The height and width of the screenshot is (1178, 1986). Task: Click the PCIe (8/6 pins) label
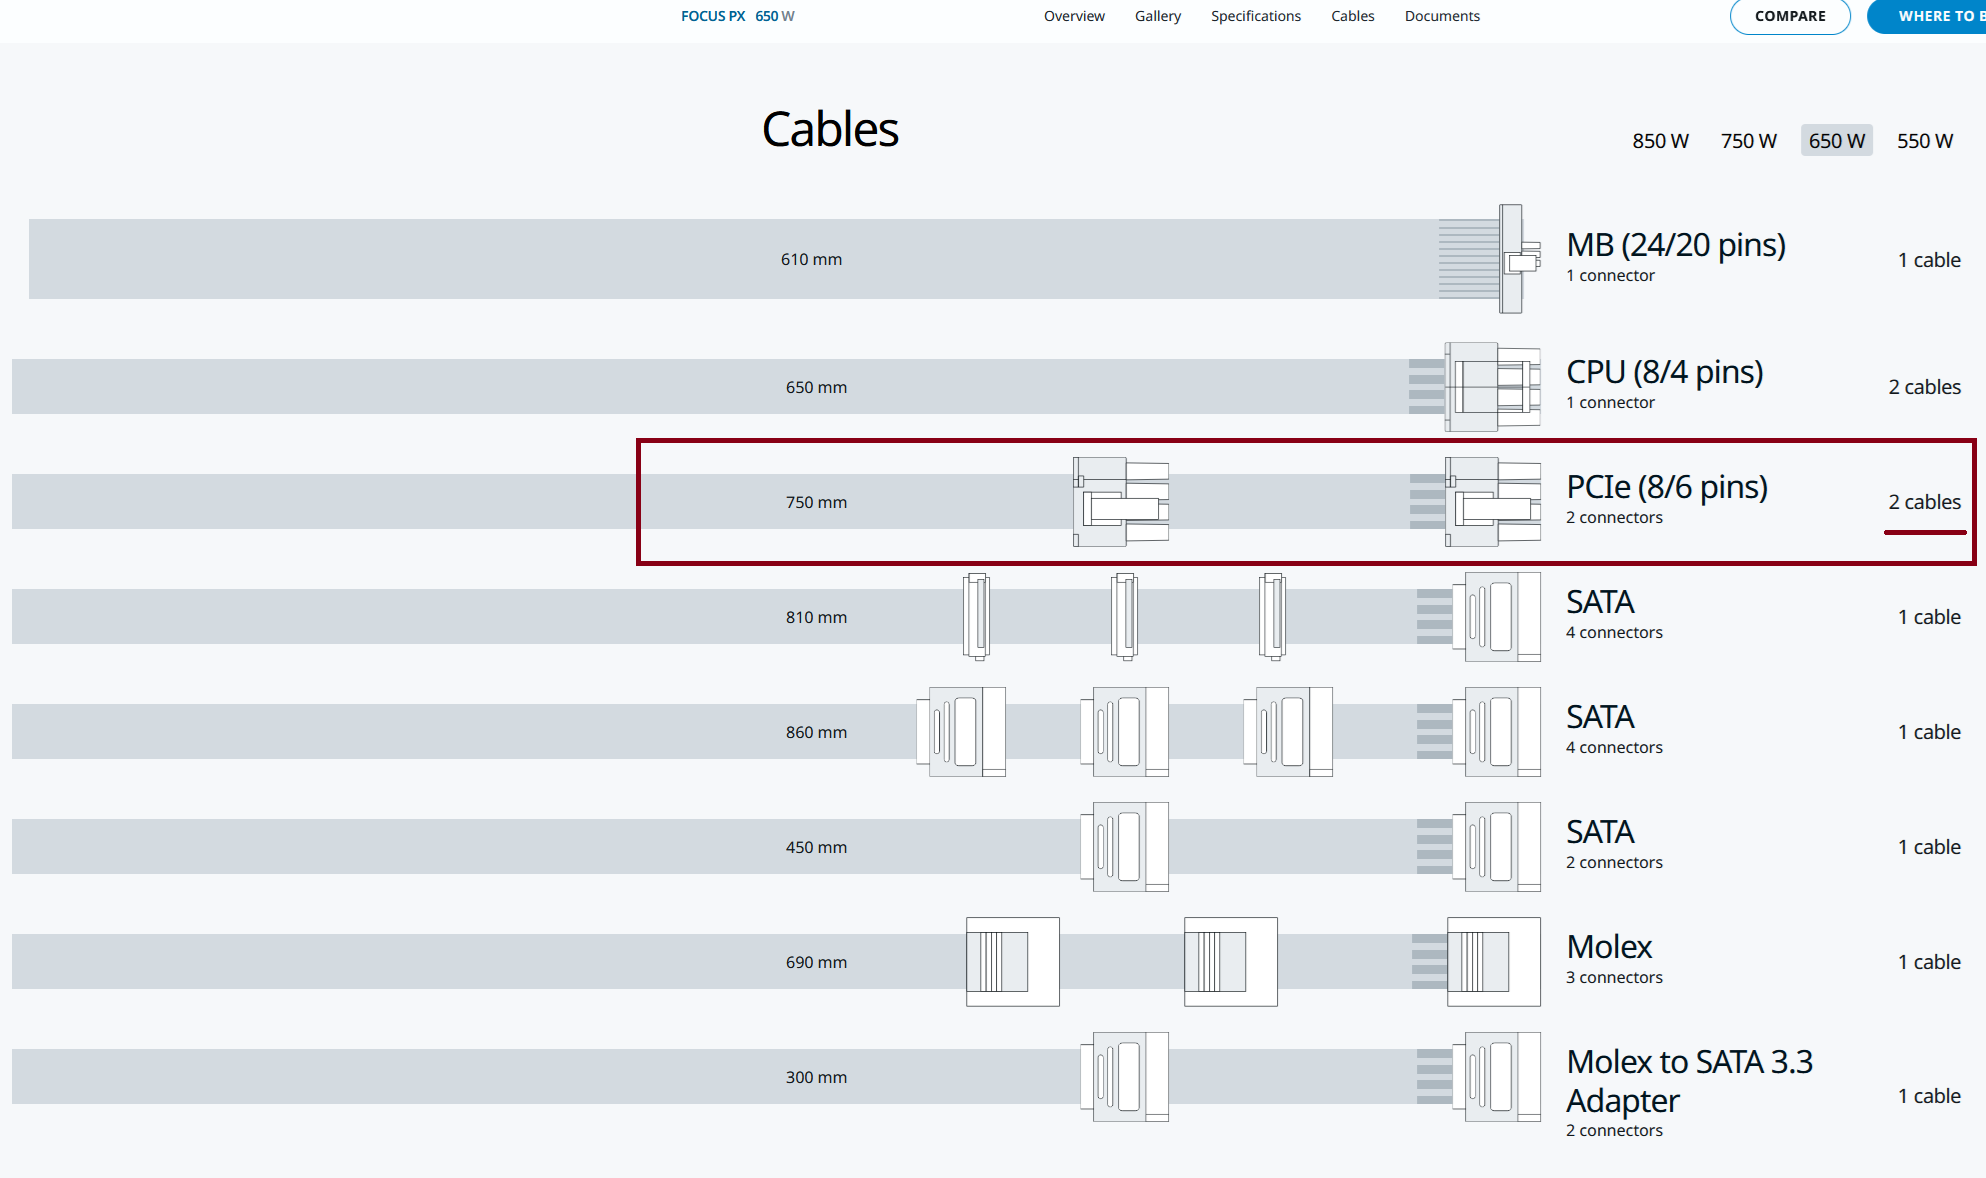1666,487
